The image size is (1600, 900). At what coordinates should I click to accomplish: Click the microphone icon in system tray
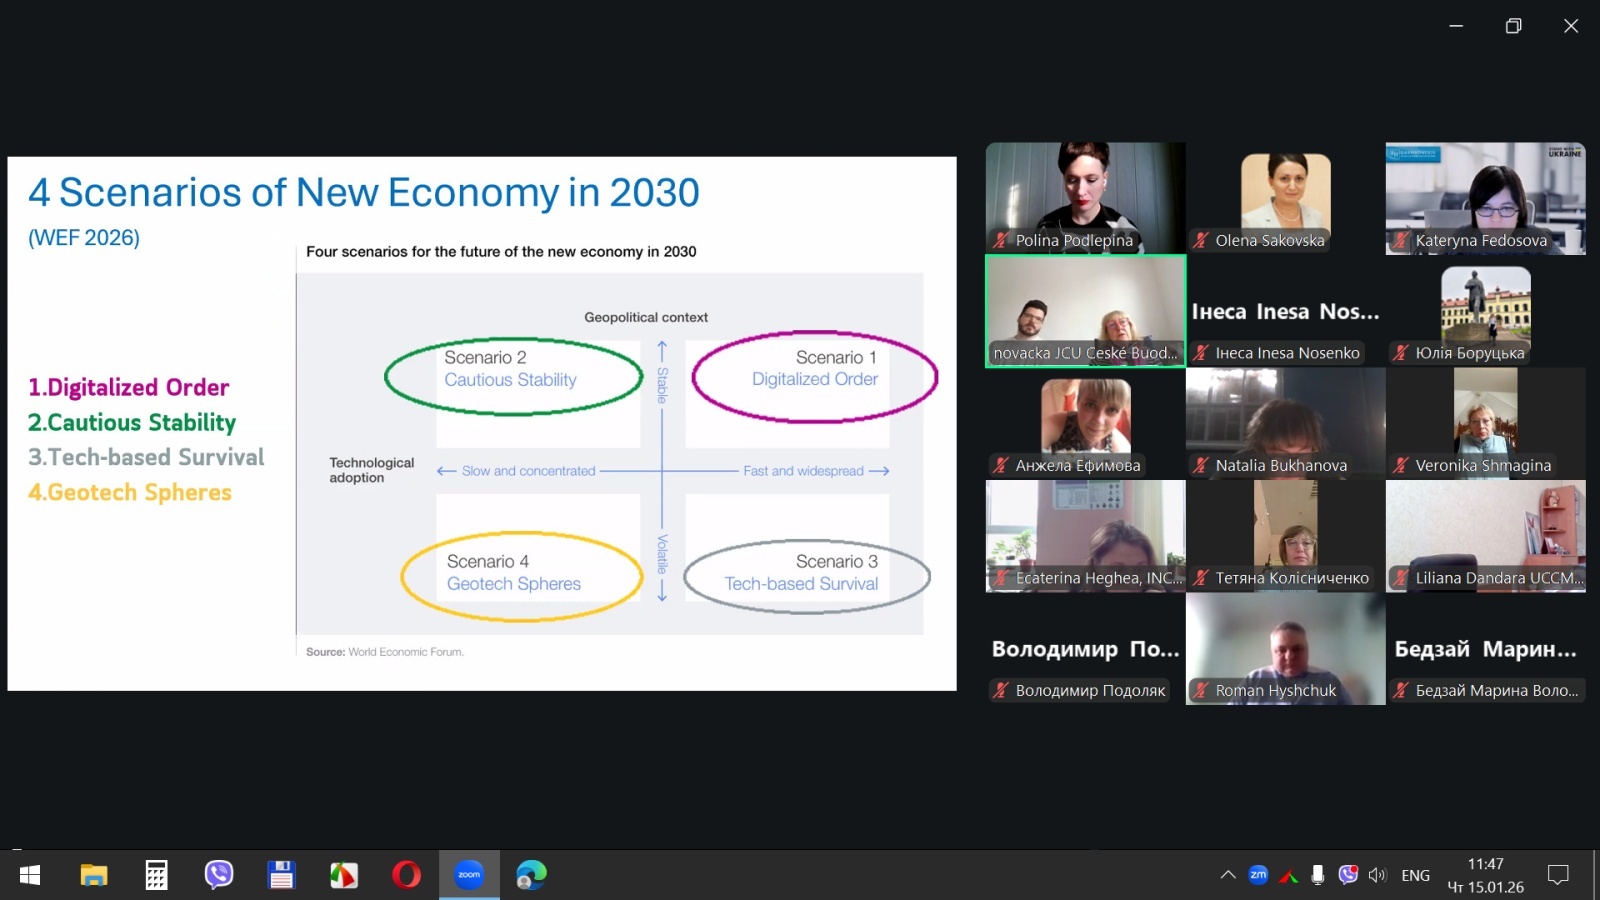1318,875
